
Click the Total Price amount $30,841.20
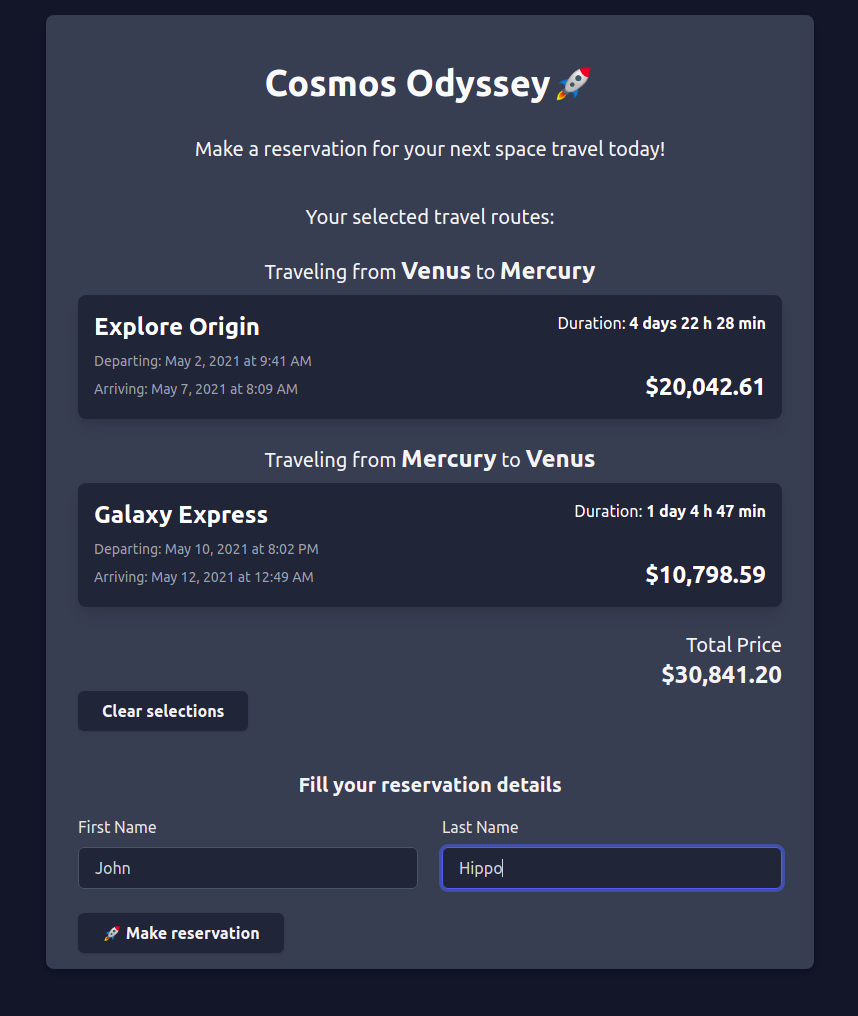point(720,674)
